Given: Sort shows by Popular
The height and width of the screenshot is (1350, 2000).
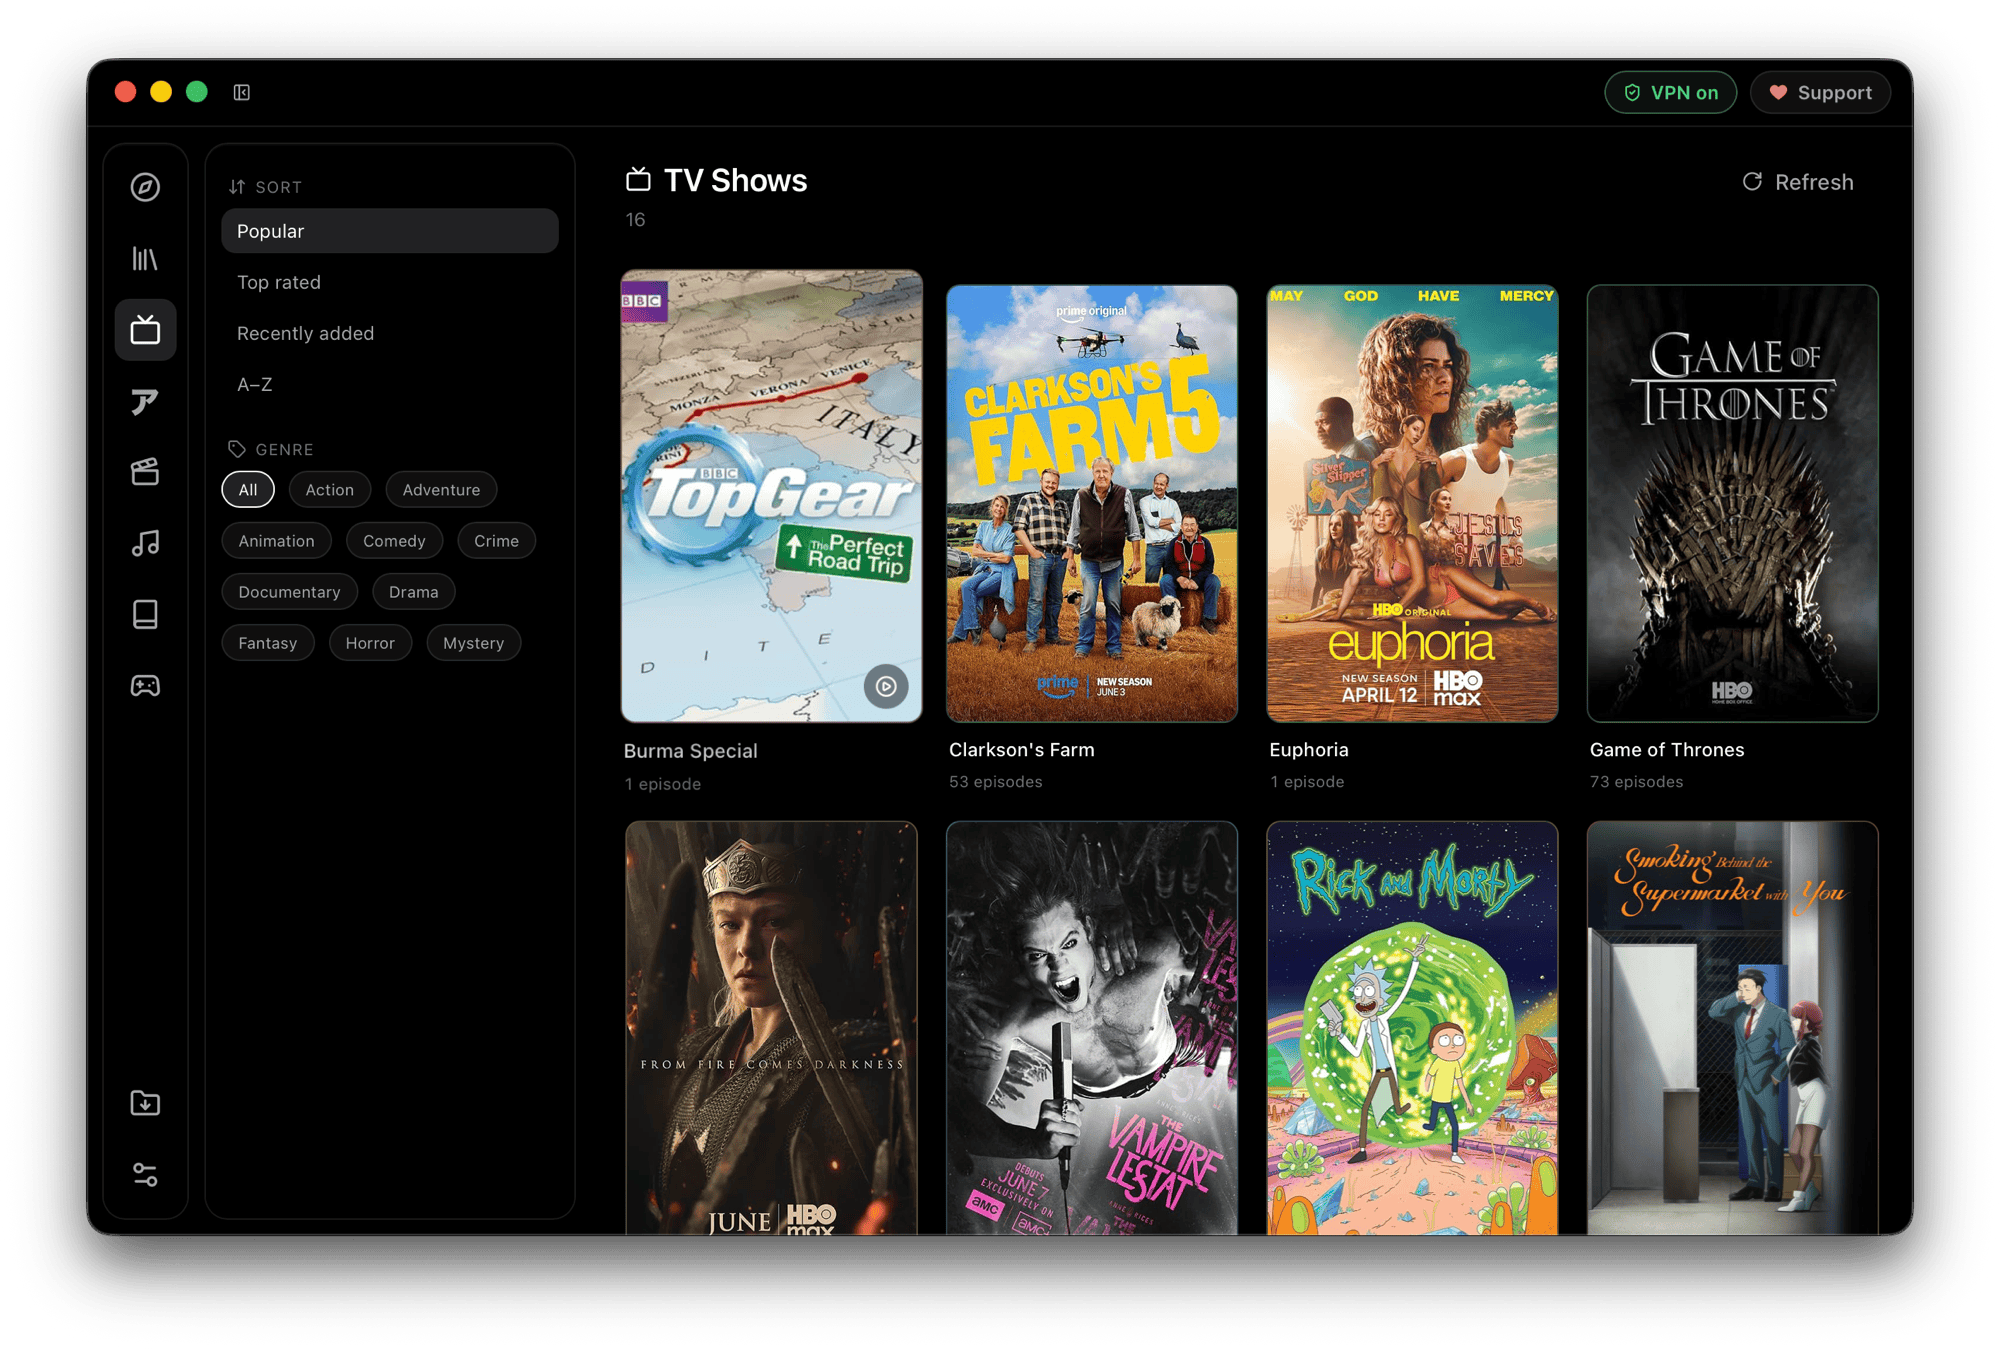Looking at the screenshot, I should [x=390, y=231].
